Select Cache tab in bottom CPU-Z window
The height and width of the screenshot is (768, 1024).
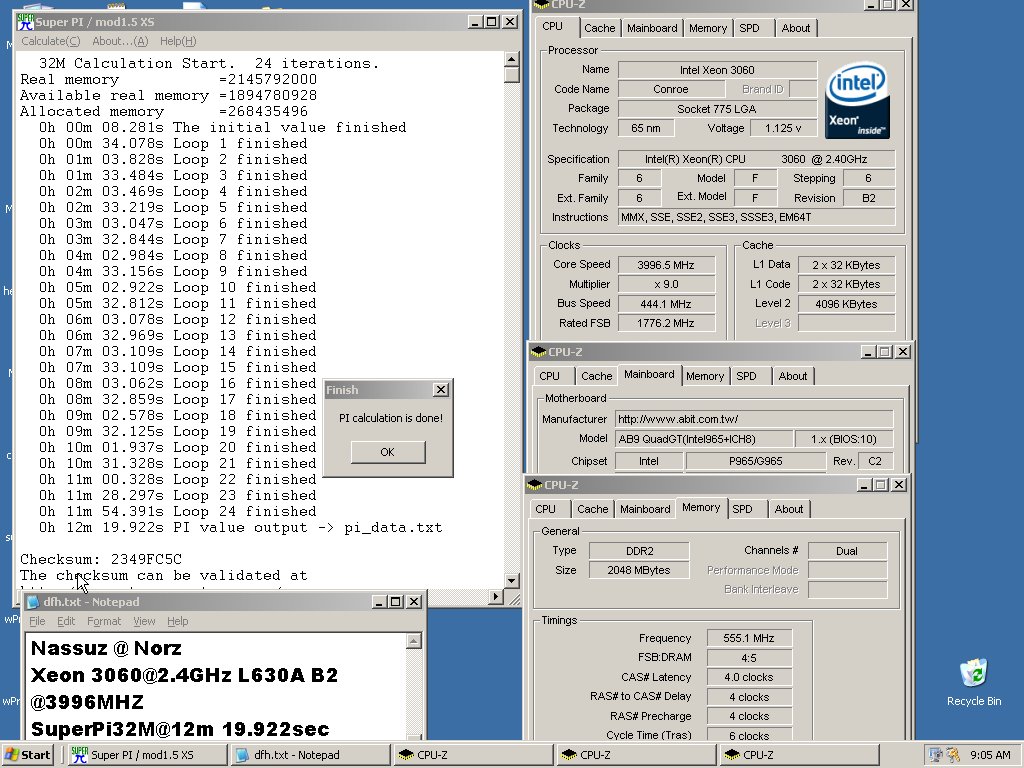[x=592, y=509]
